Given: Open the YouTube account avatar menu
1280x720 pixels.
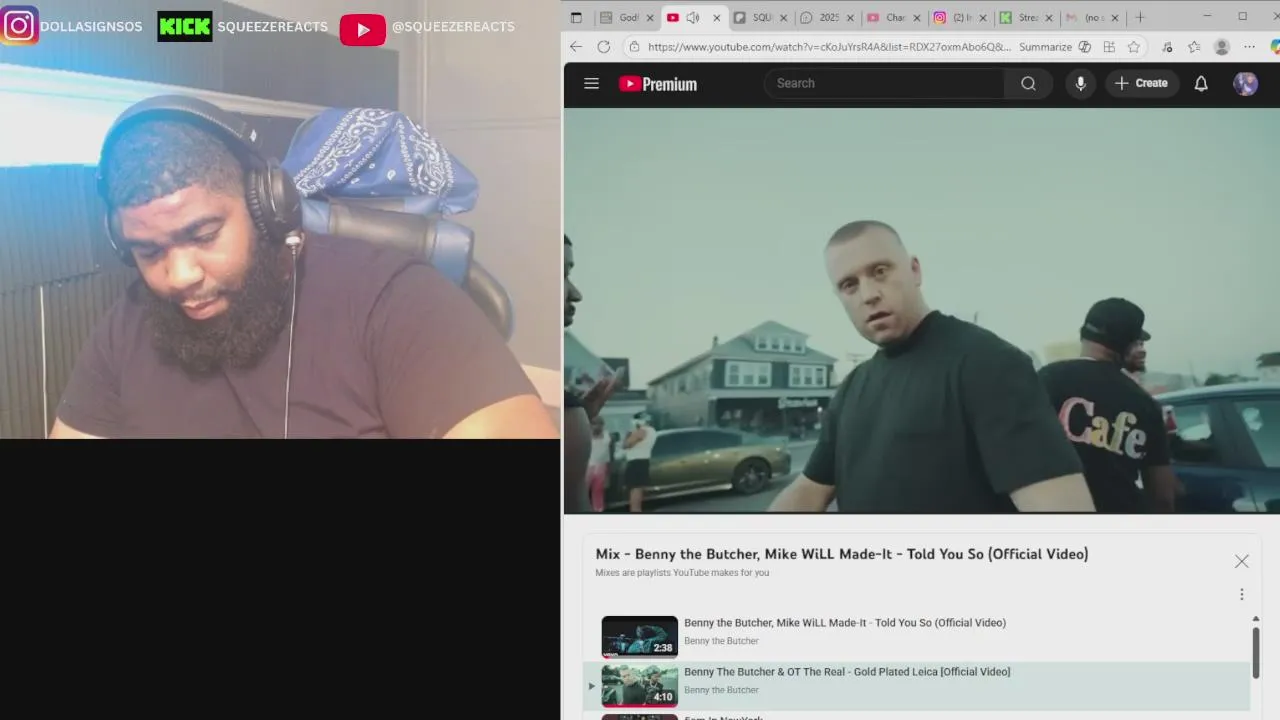Looking at the screenshot, I should (x=1245, y=84).
